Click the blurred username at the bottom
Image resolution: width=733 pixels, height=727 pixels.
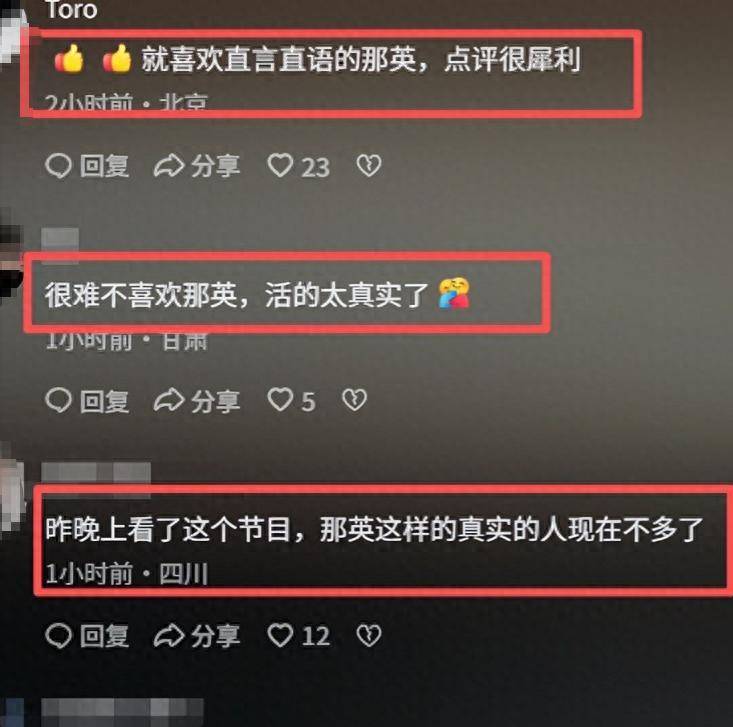[122, 713]
